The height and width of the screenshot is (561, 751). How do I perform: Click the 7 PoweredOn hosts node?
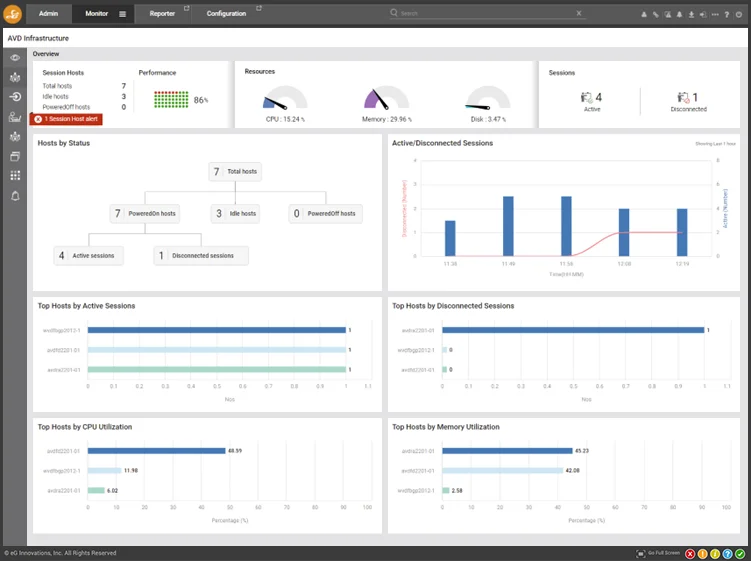[x=145, y=214]
